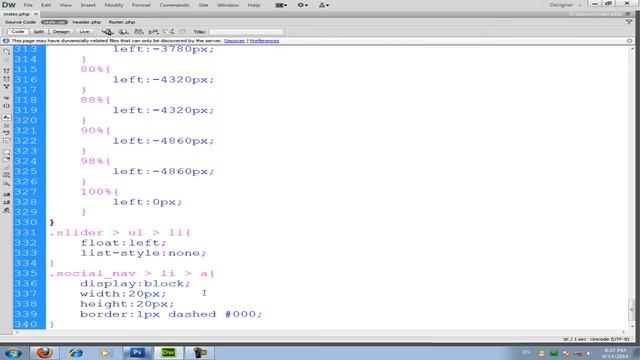Switch to Code view
This screenshot has width=640, height=360.
18,31
